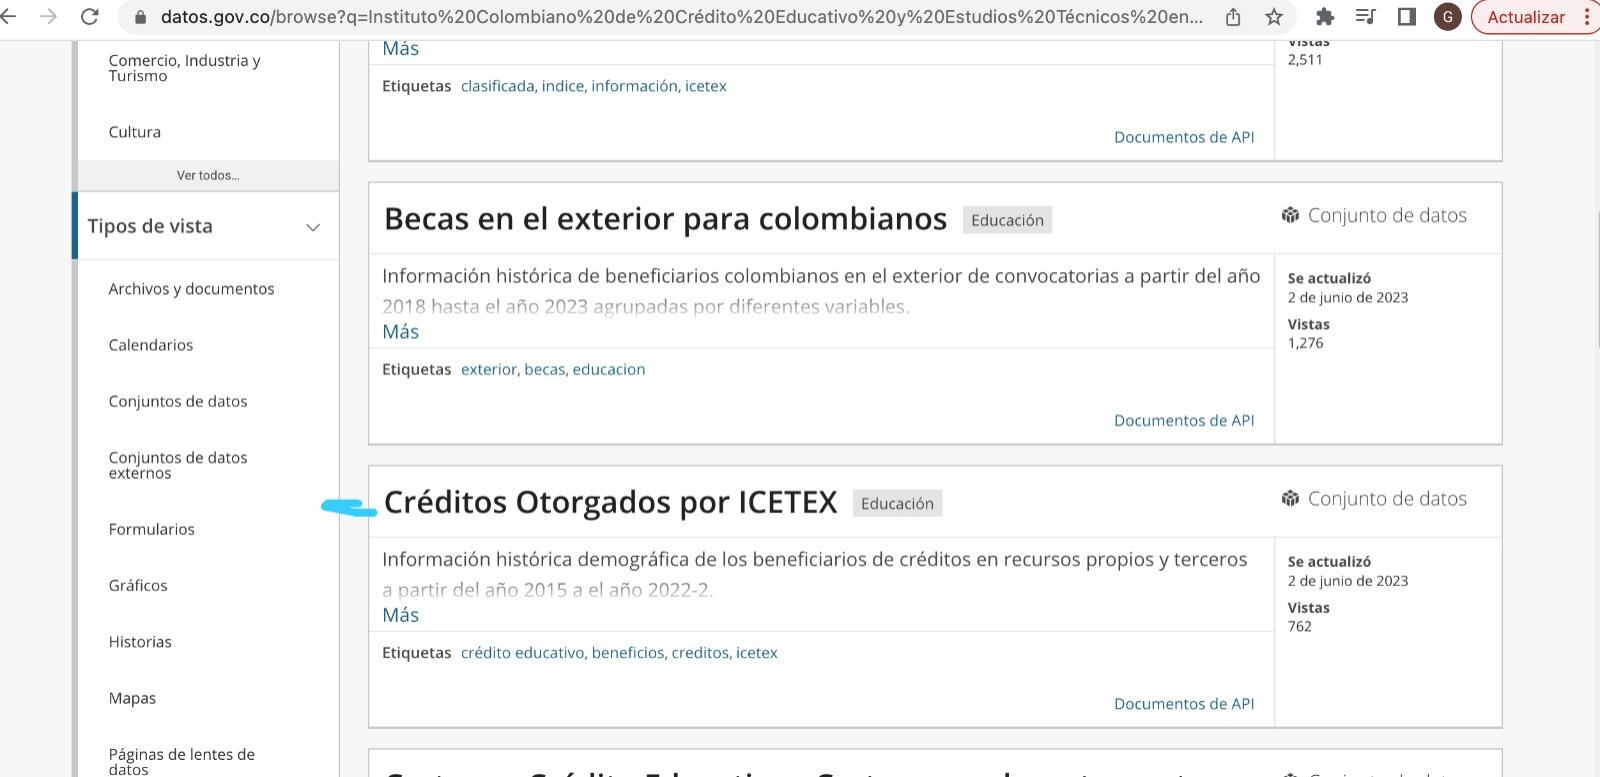Click the address bar URL field

pos(680,17)
